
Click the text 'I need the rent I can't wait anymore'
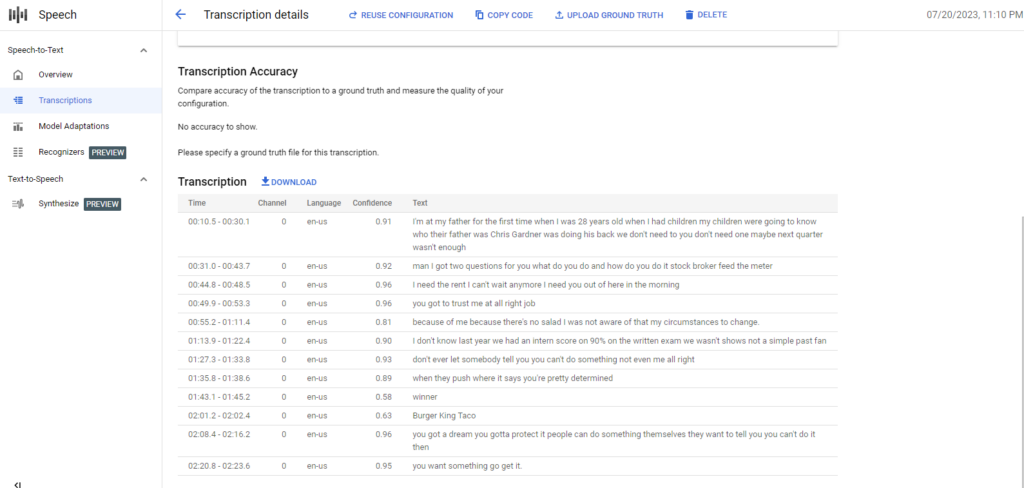coord(479,285)
